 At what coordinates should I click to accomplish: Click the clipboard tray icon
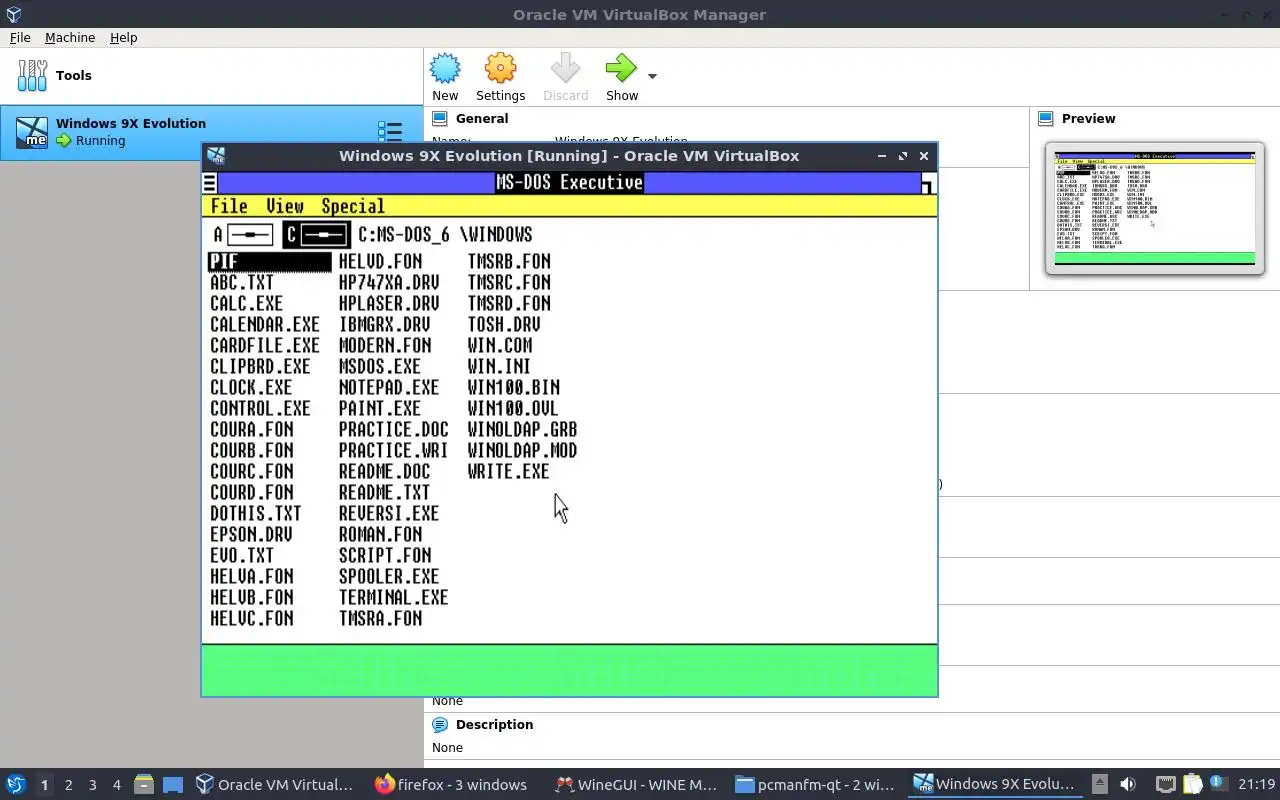point(1192,784)
